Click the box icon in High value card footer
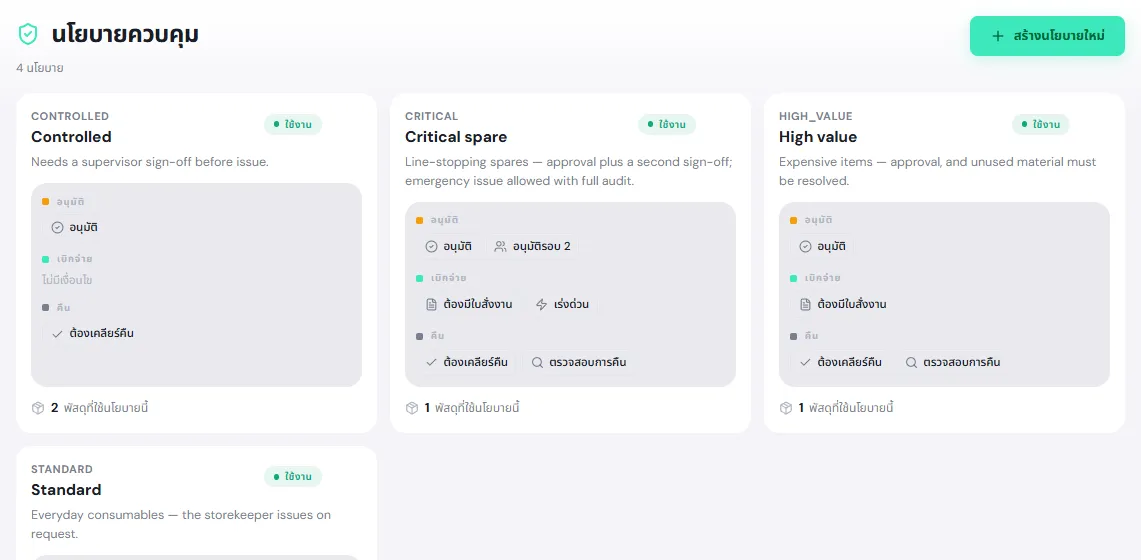Viewport: 1141px width, 560px height. pyautogui.click(x=786, y=408)
